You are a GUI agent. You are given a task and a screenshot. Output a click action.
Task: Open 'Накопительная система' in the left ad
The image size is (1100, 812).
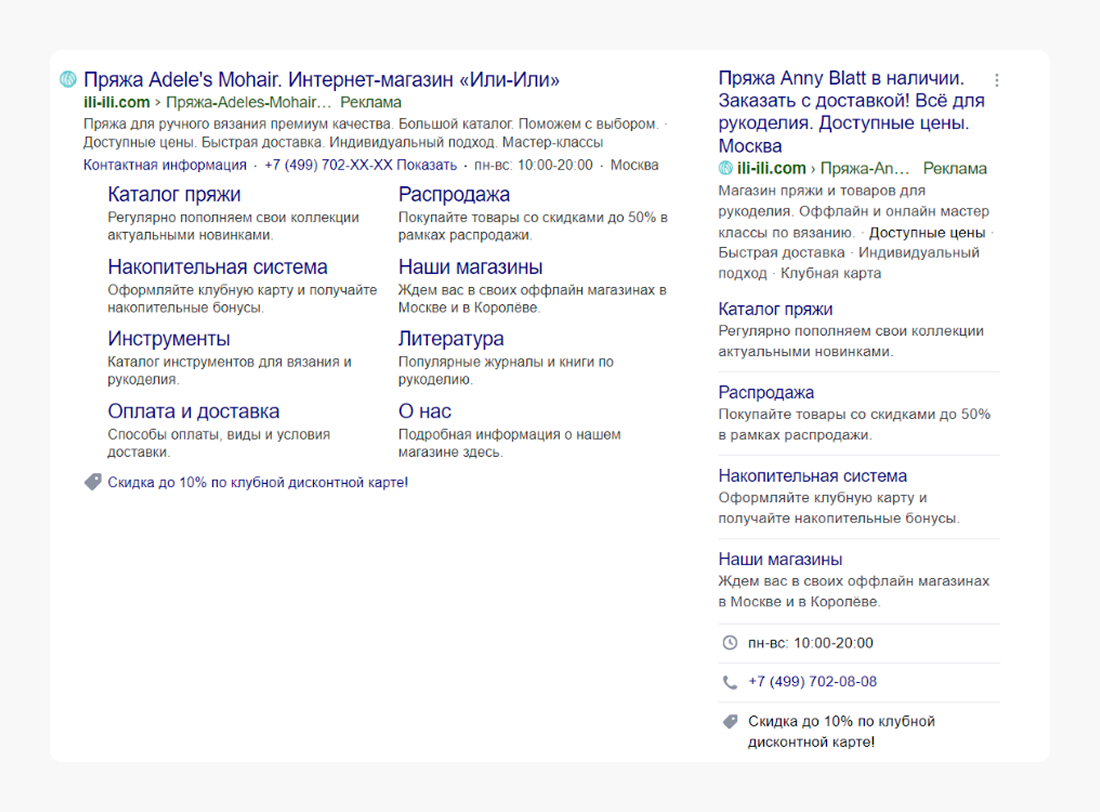(217, 267)
